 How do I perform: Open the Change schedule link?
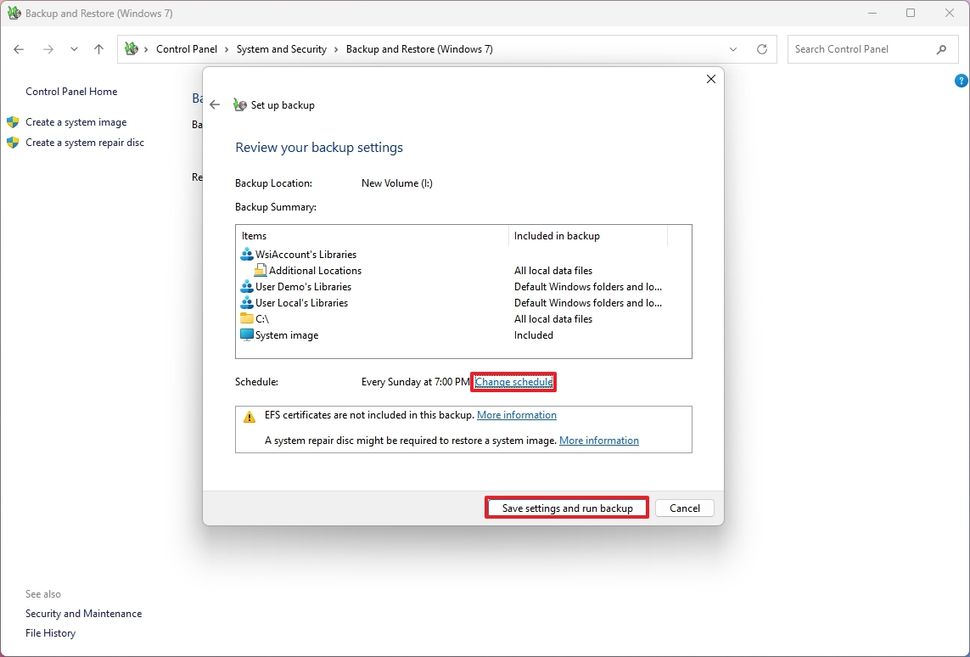[x=513, y=382]
